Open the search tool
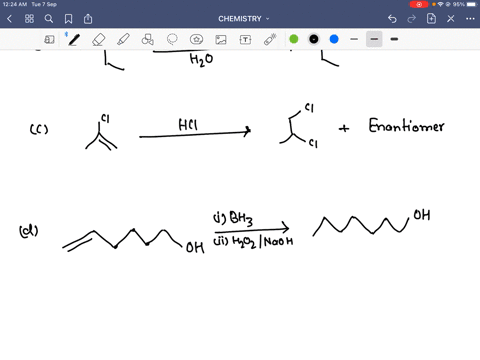This screenshot has height=360, width=480. pos(49,19)
